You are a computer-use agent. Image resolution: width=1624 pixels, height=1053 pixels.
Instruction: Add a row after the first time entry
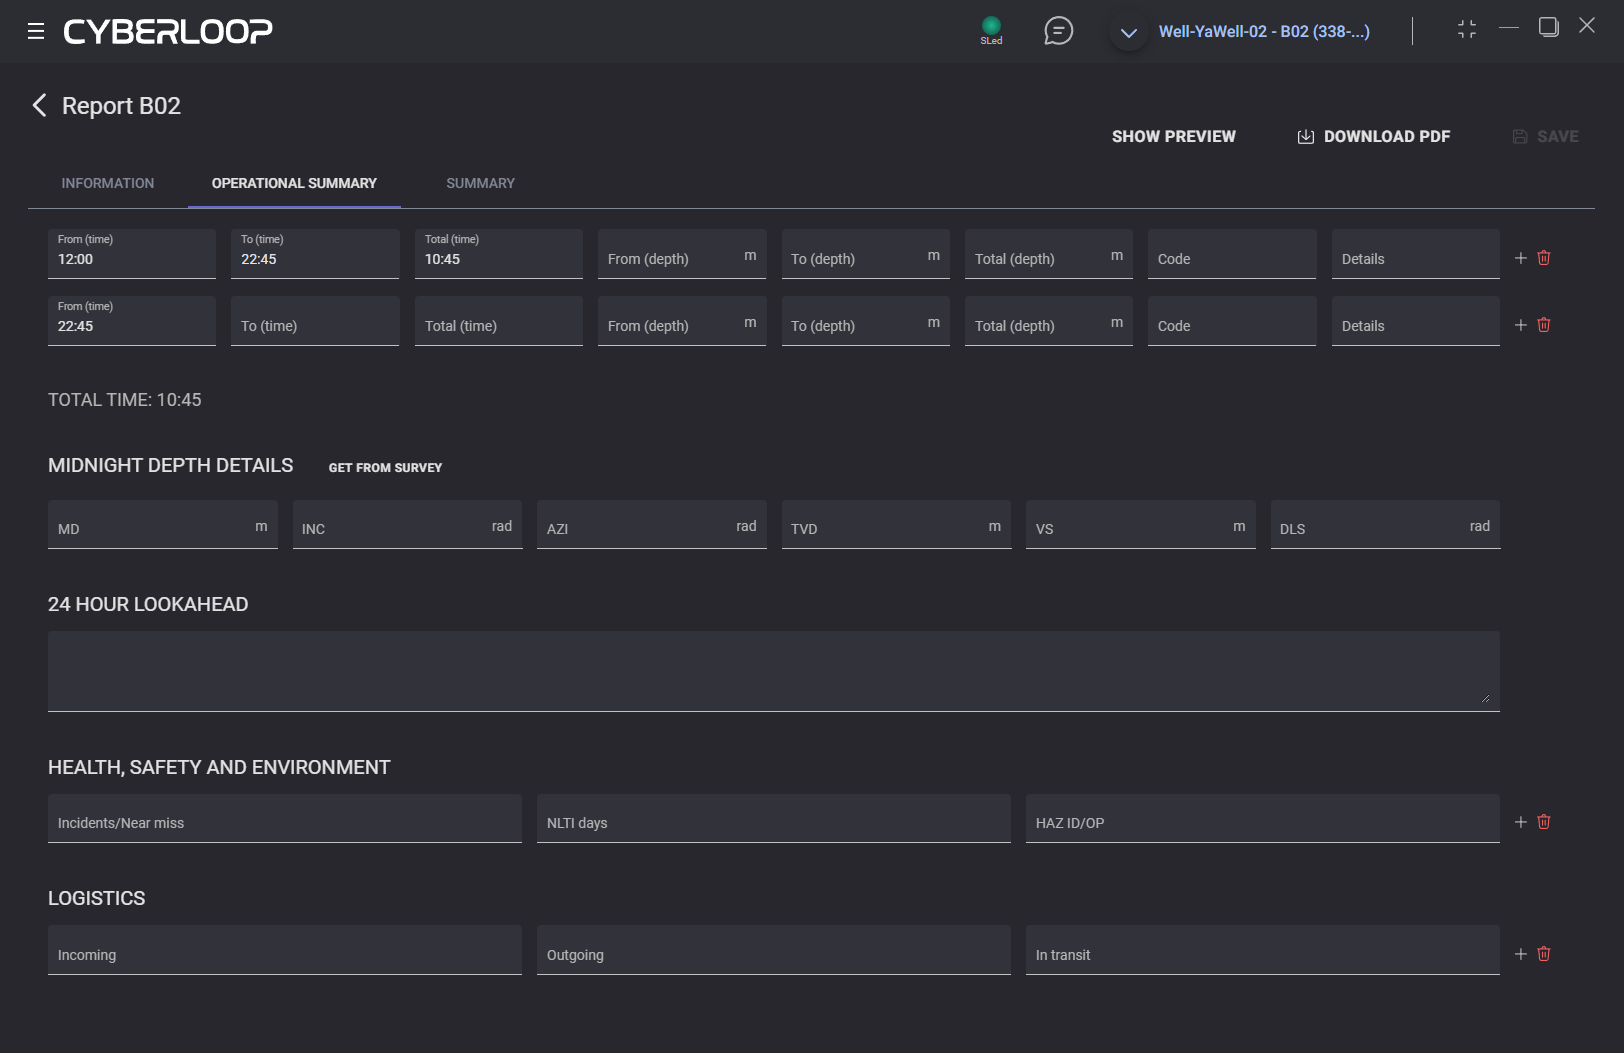click(x=1520, y=258)
